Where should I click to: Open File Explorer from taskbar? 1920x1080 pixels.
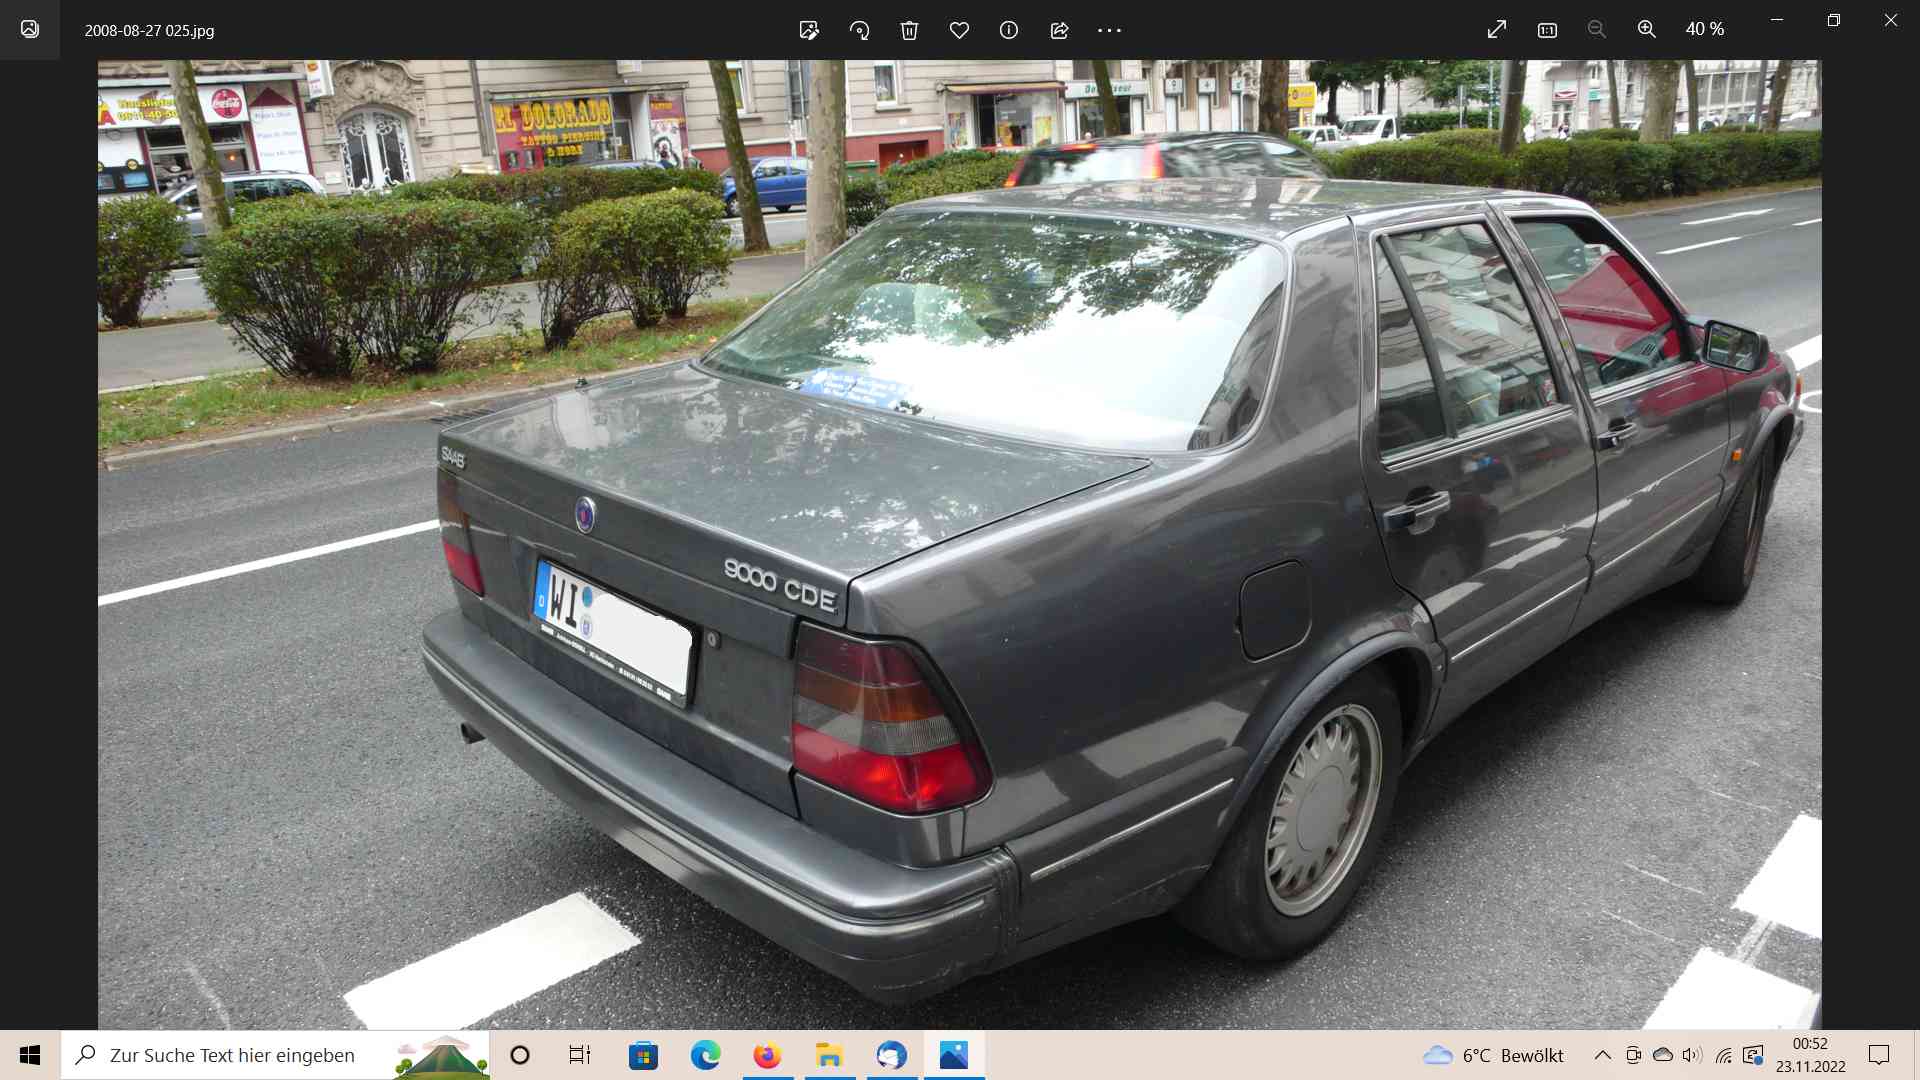(x=829, y=1055)
